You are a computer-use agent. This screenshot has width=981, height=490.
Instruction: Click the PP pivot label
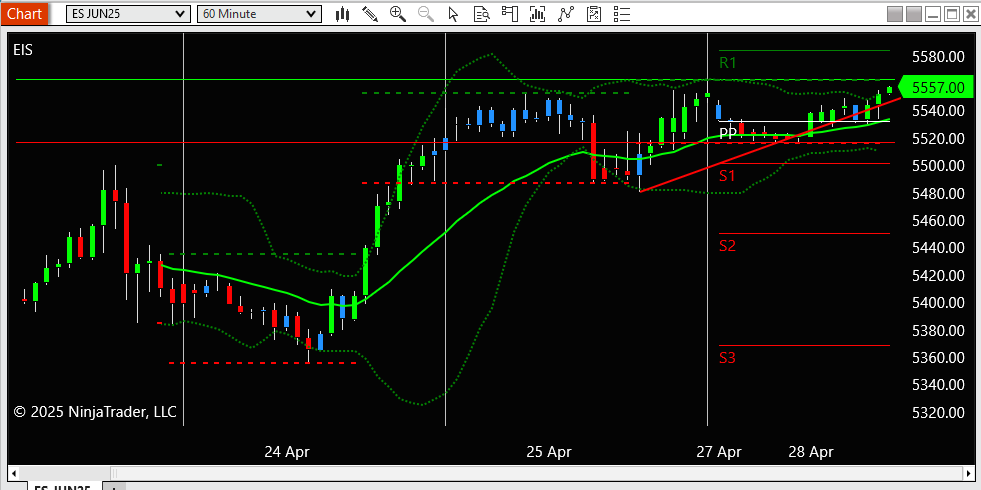728,133
